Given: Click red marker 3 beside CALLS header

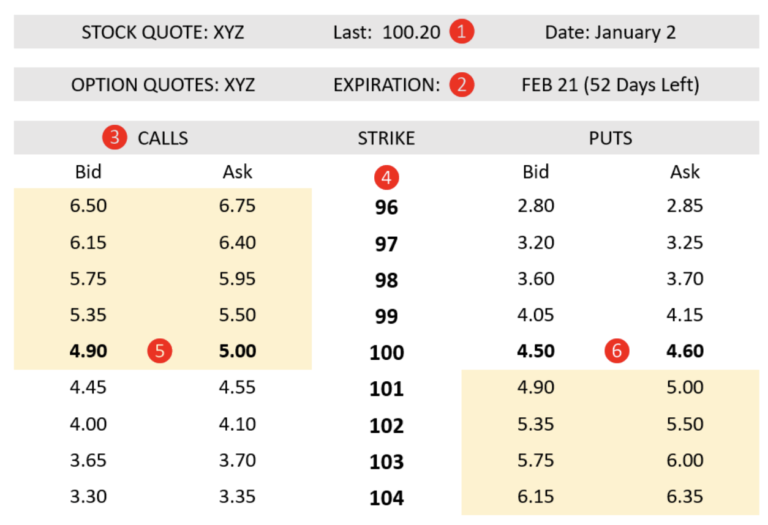Looking at the screenshot, I should 117,138.
